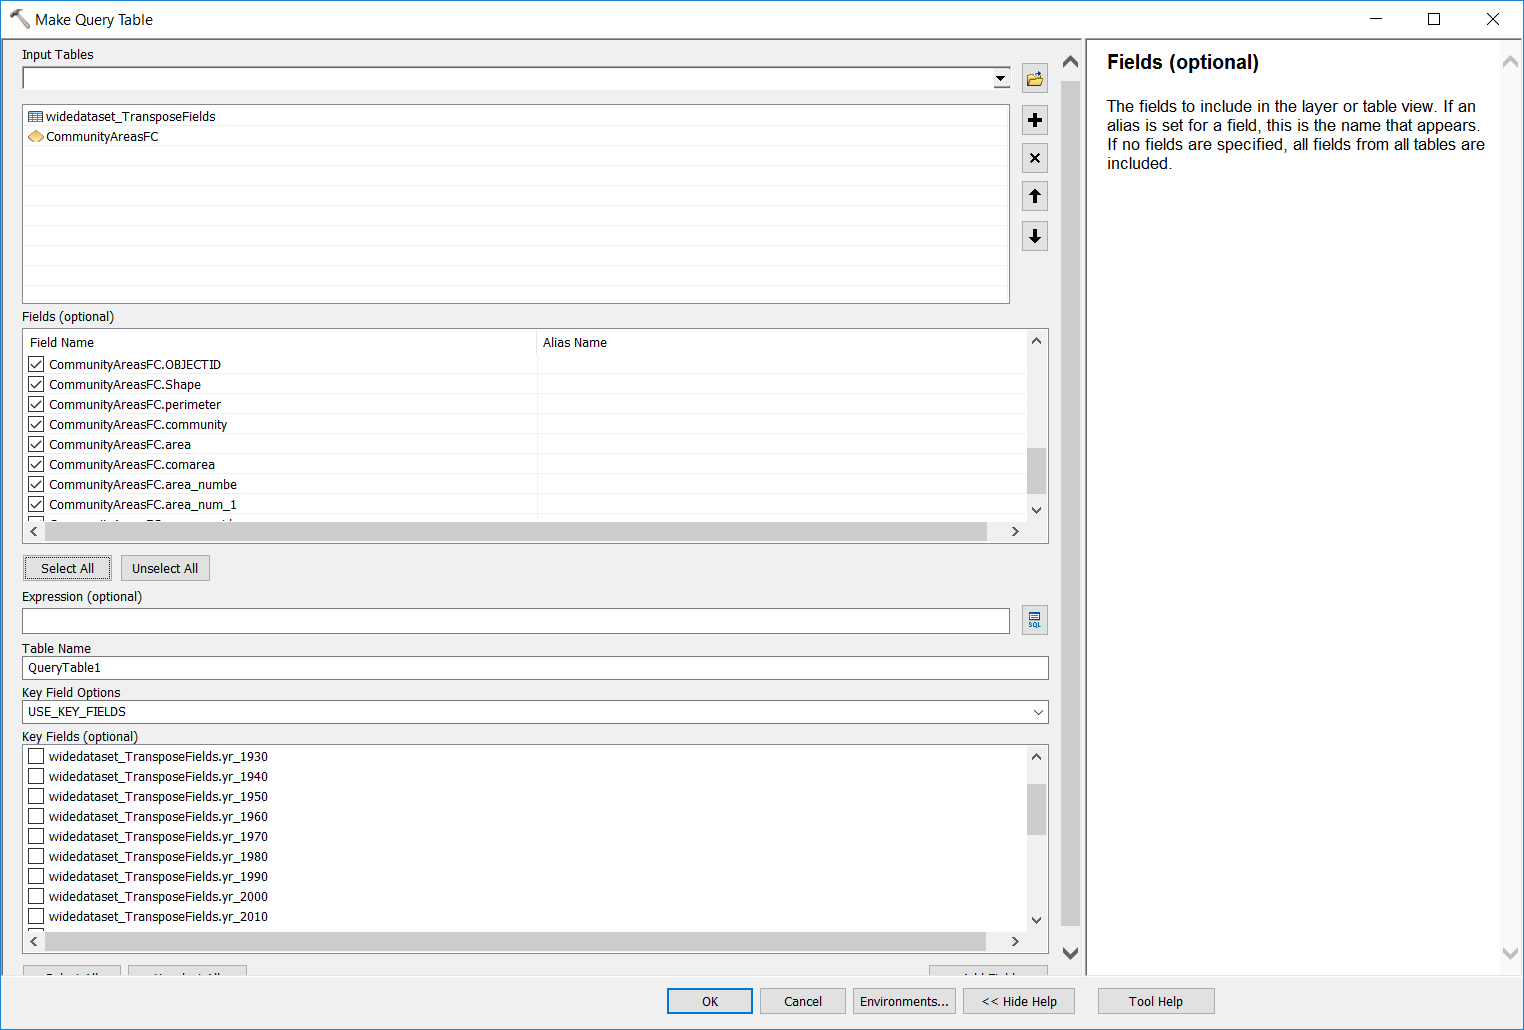Click main dialog vertical scrollbar thumb
The image size is (1524, 1030).
click(1070, 504)
